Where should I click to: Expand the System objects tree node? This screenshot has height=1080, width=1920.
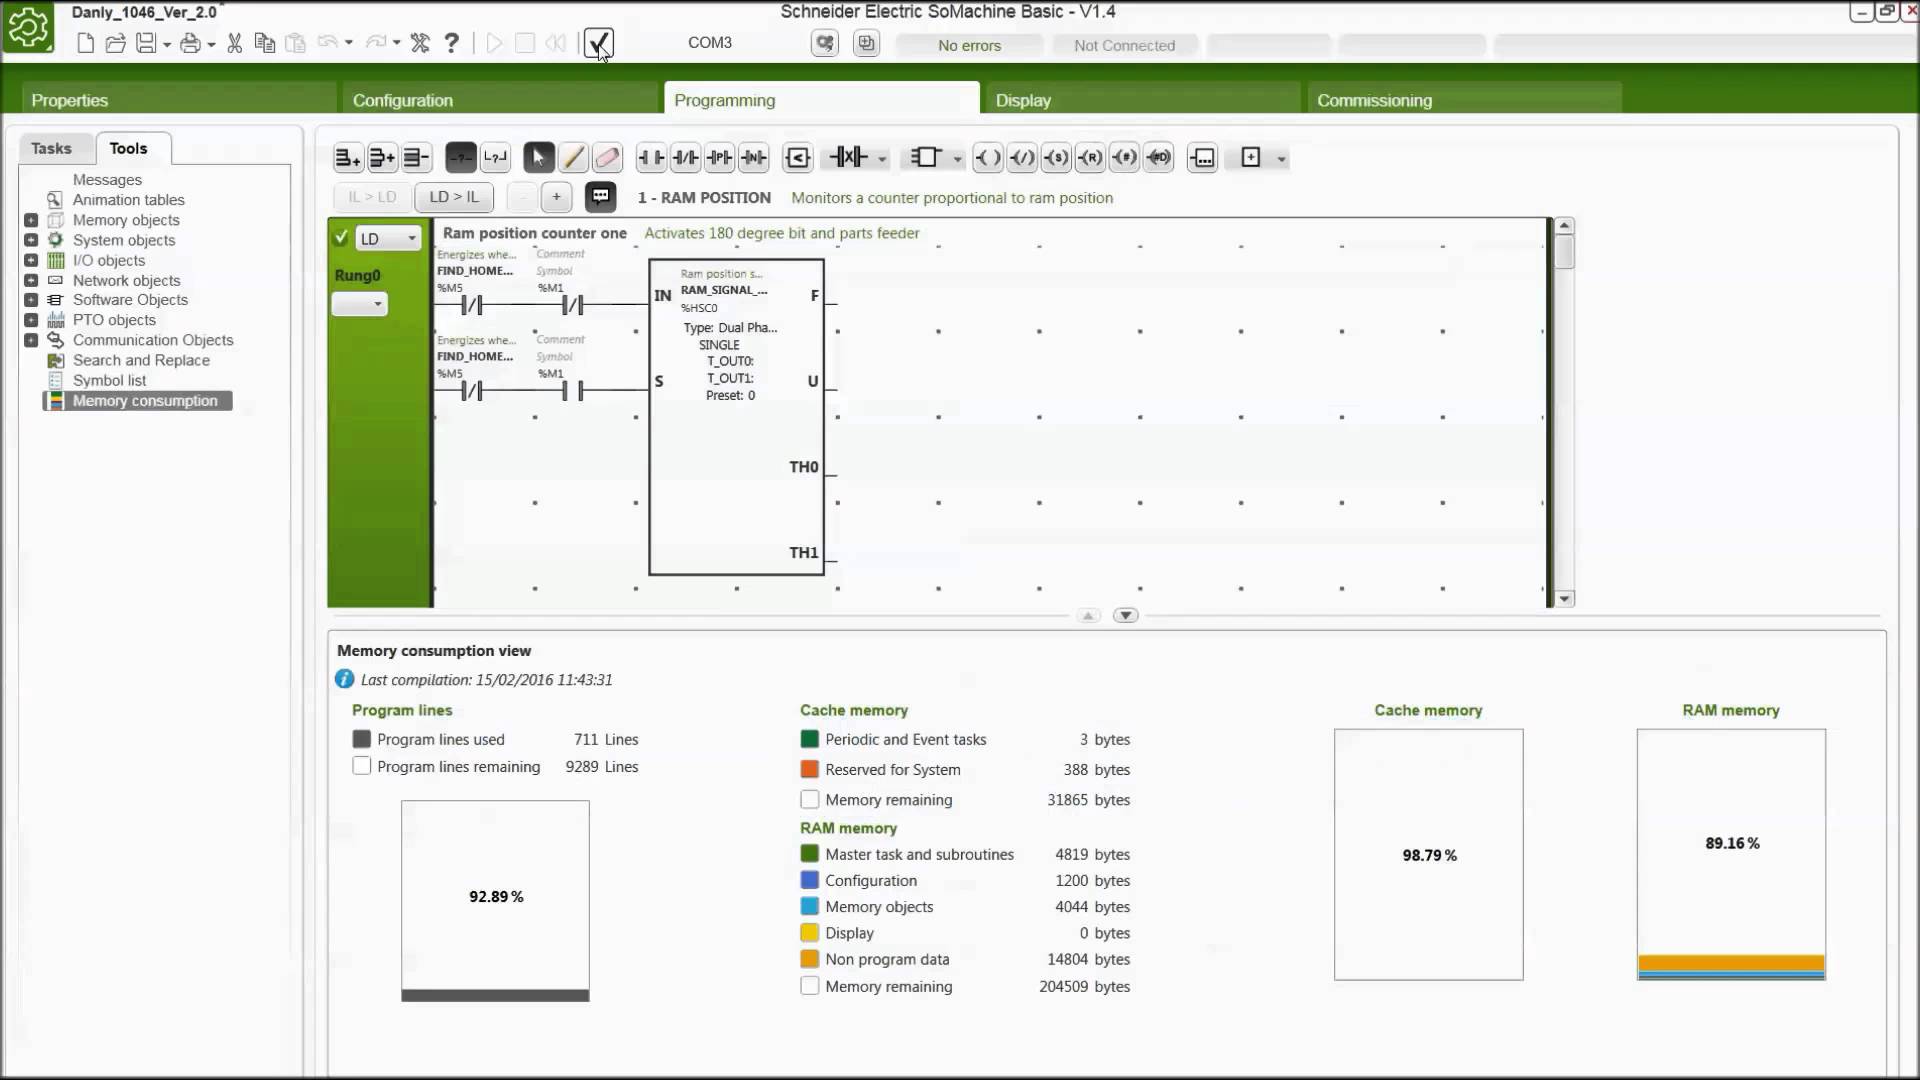point(31,240)
